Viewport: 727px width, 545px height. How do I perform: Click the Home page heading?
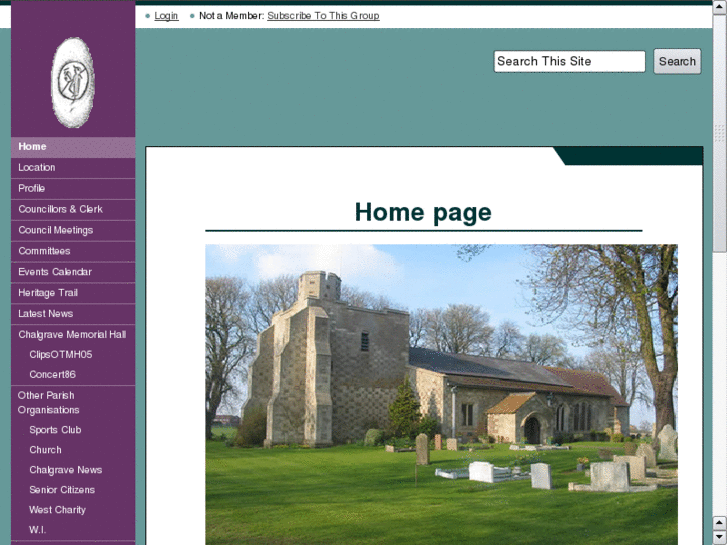pos(423,212)
